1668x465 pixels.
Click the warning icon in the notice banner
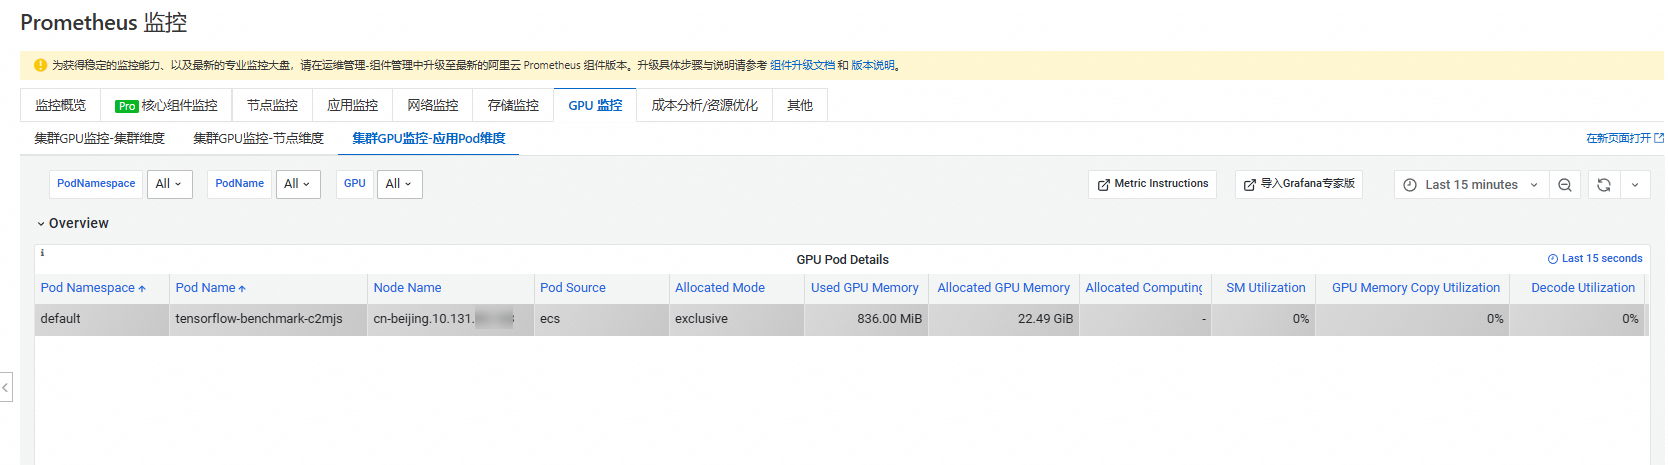click(40, 65)
